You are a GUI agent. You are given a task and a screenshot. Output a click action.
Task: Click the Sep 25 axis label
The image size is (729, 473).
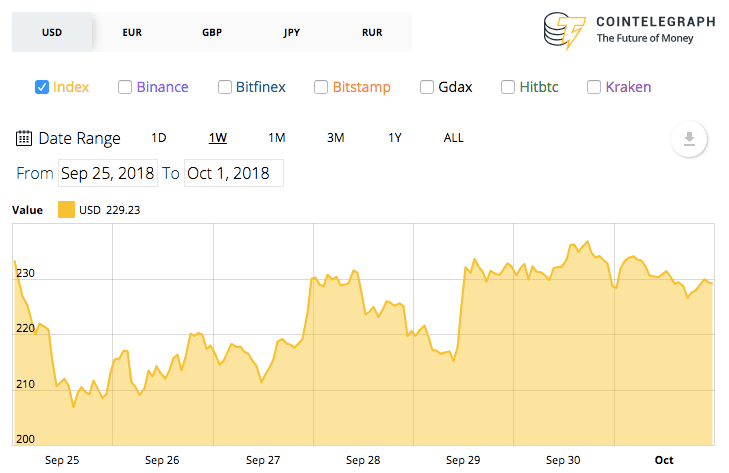62,460
